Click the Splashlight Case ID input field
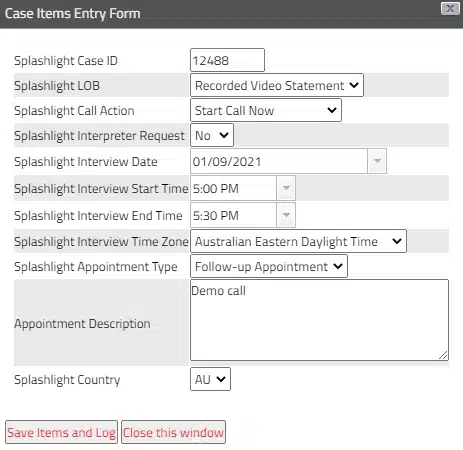The width and height of the screenshot is (463, 450). (227, 60)
